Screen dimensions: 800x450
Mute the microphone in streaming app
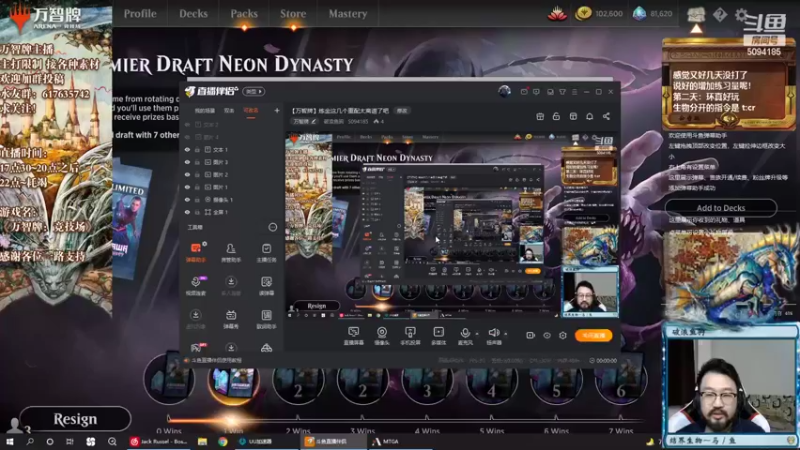465,335
